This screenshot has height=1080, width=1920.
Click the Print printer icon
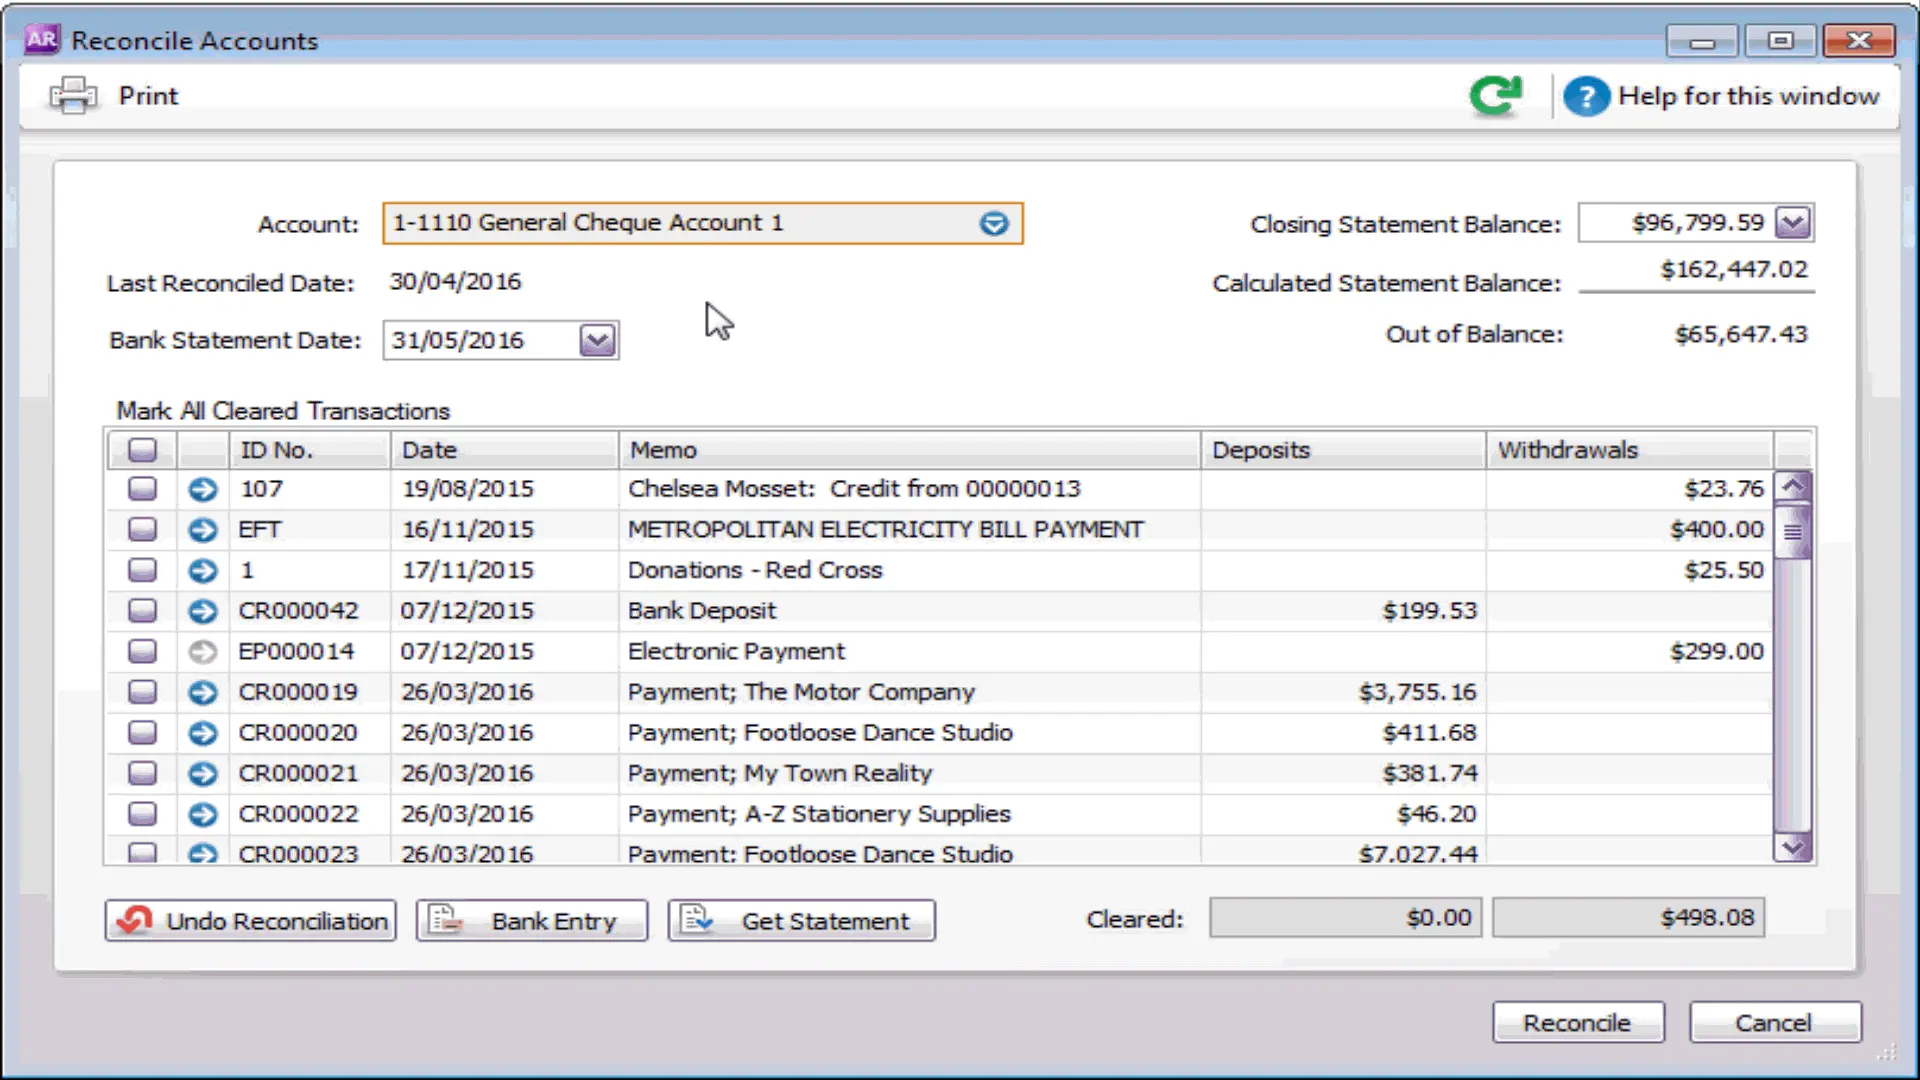click(73, 96)
